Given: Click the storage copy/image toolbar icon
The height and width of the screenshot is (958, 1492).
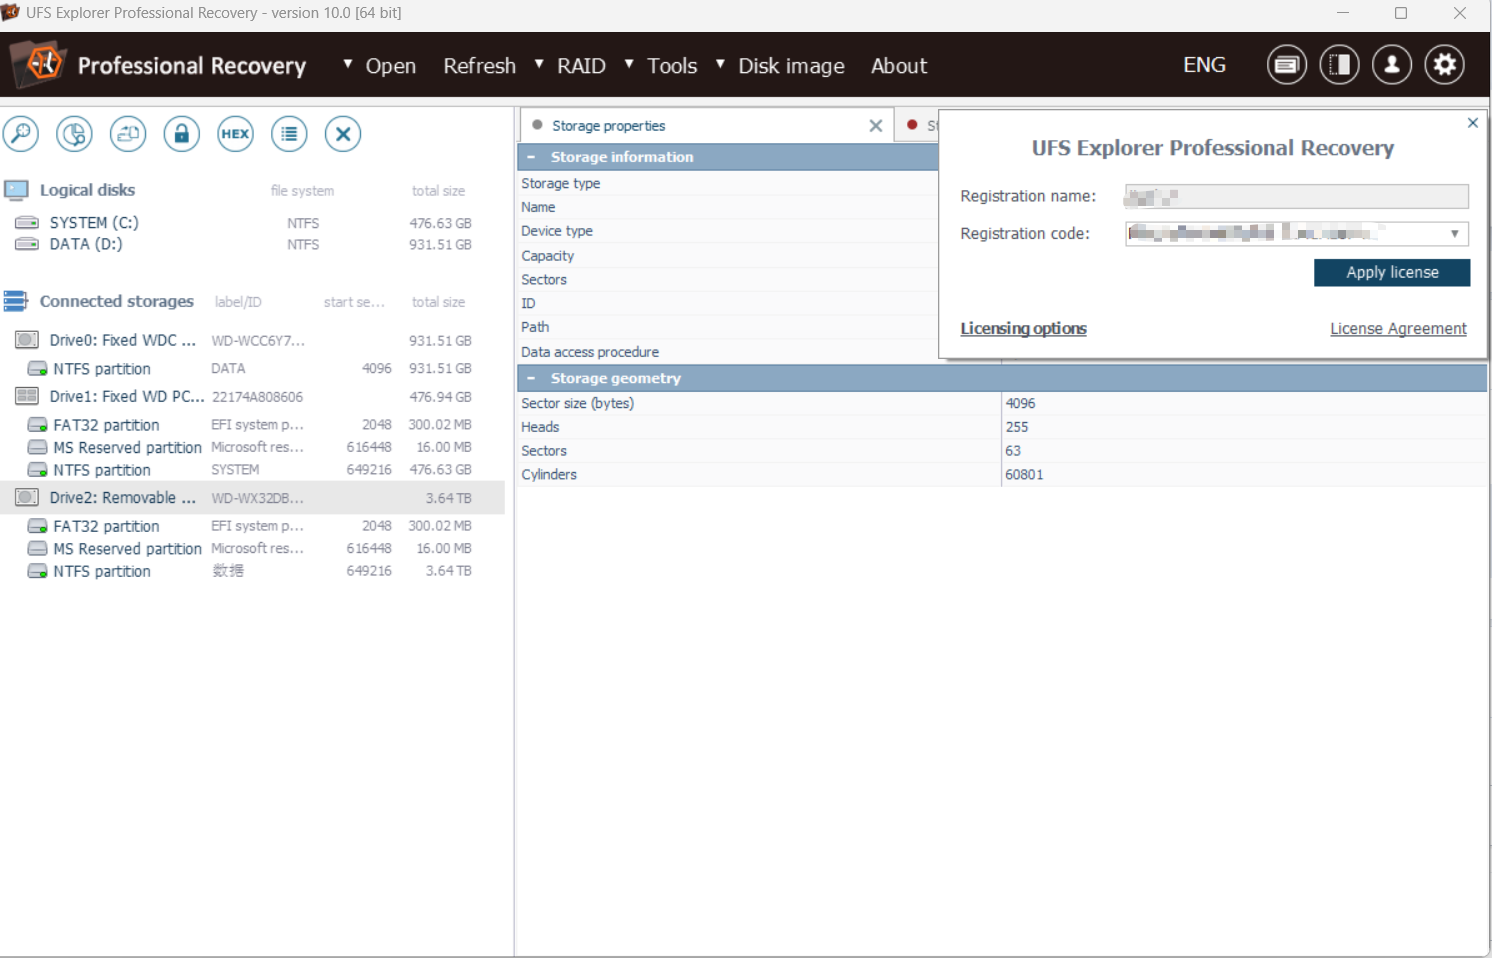Looking at the screenshot, I should [128, 134].
